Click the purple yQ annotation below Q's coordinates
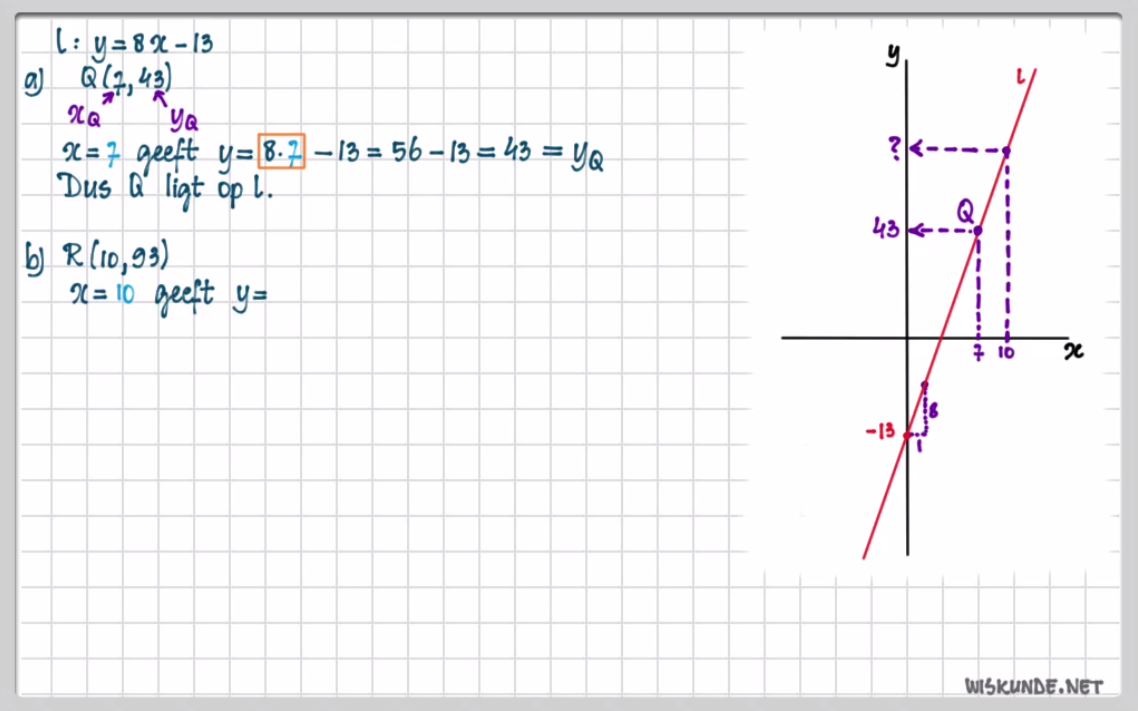This screenshot has height=711, width=1138. click(184, 118)
